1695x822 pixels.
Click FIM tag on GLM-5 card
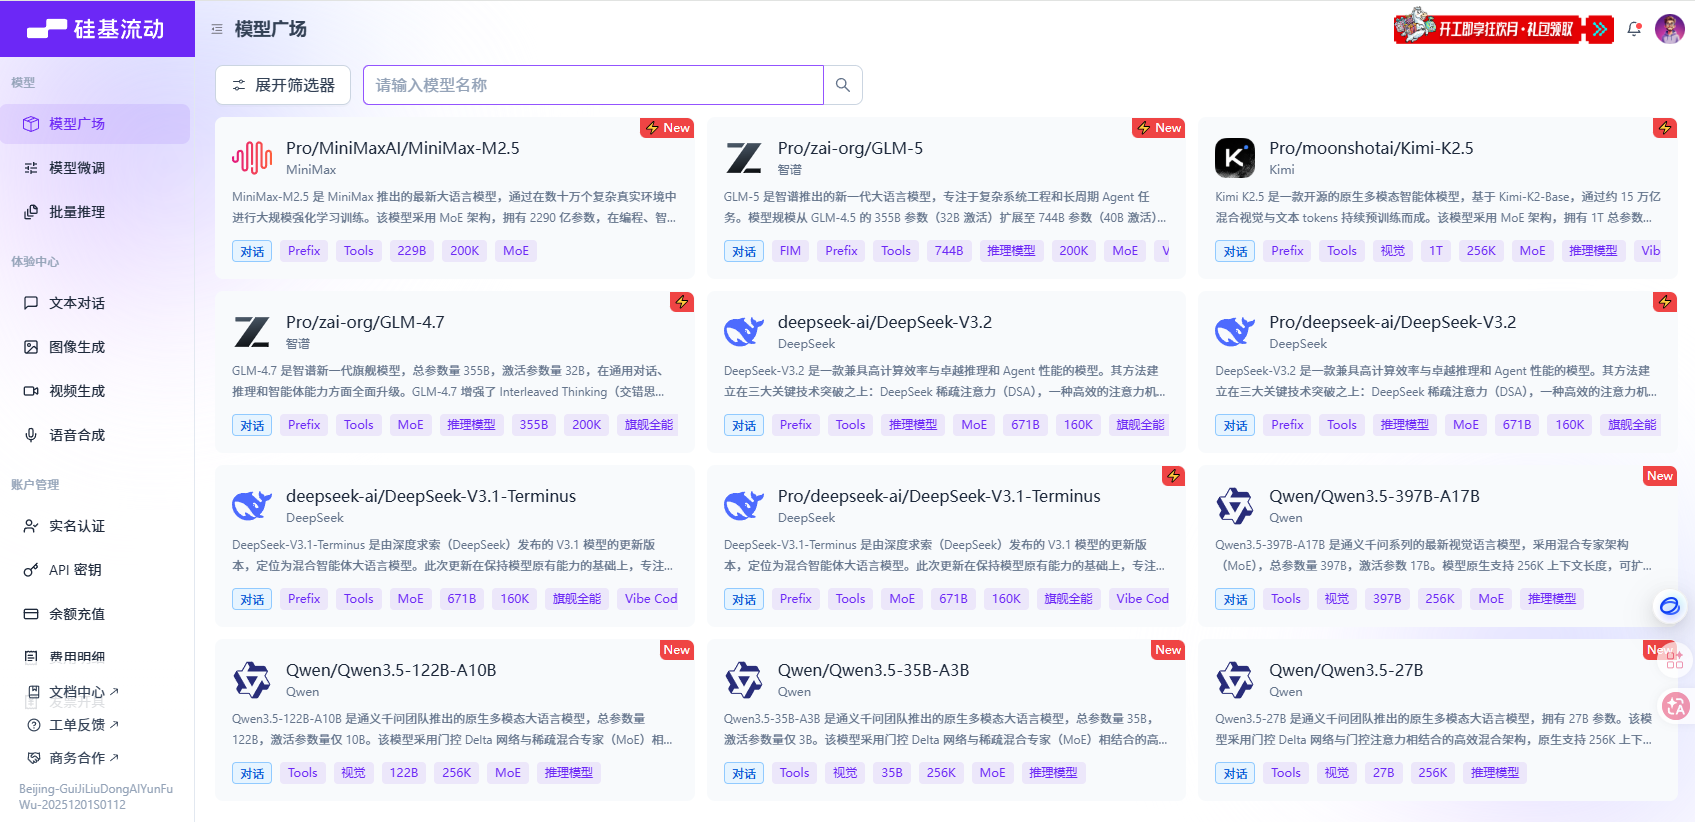tap(790, 251)
